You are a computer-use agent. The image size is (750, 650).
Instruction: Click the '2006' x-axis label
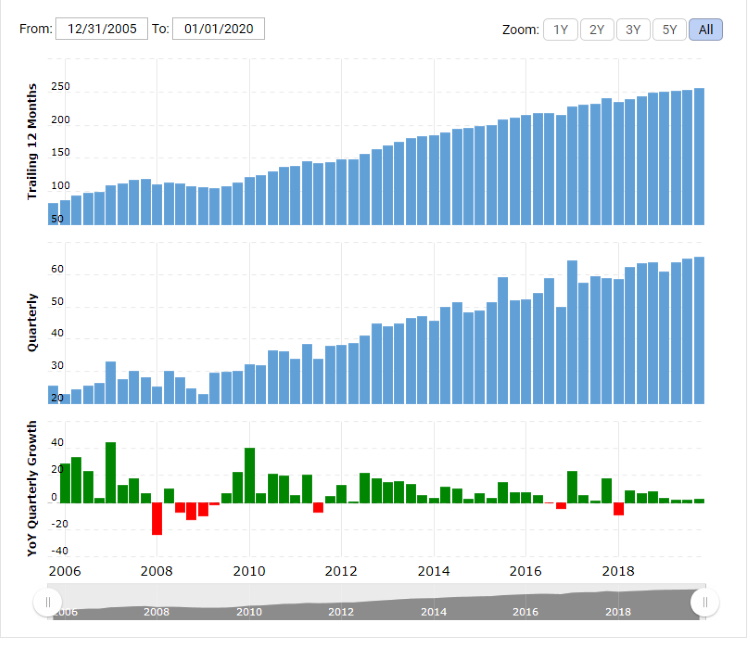(65, 571)
